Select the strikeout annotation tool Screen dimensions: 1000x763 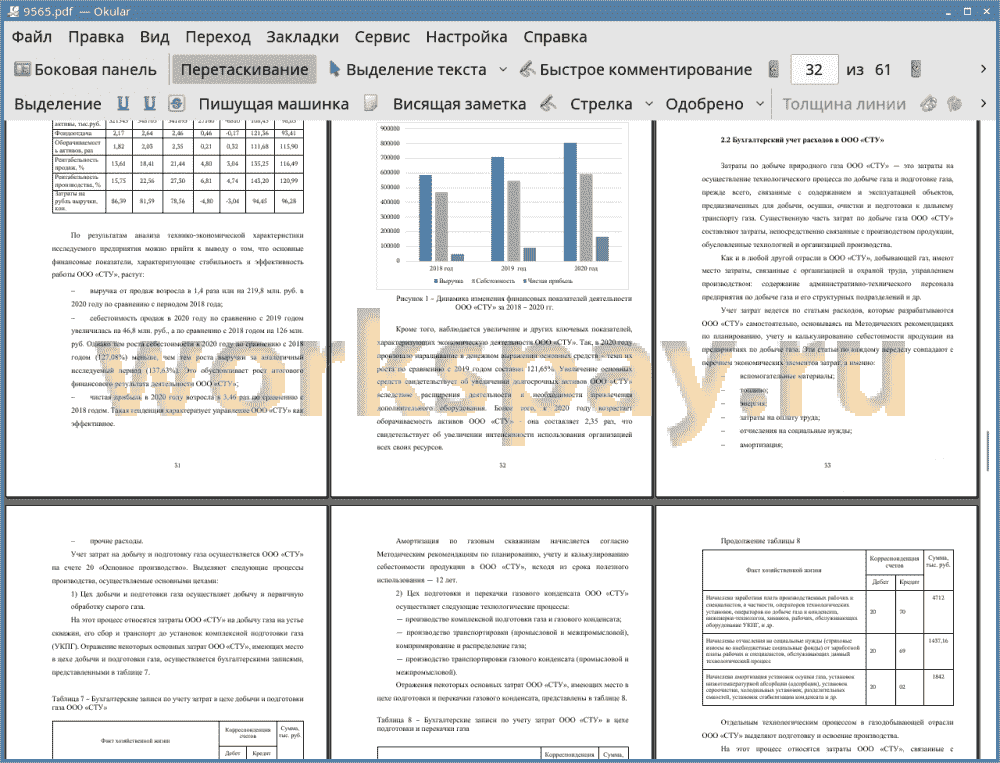177,103
